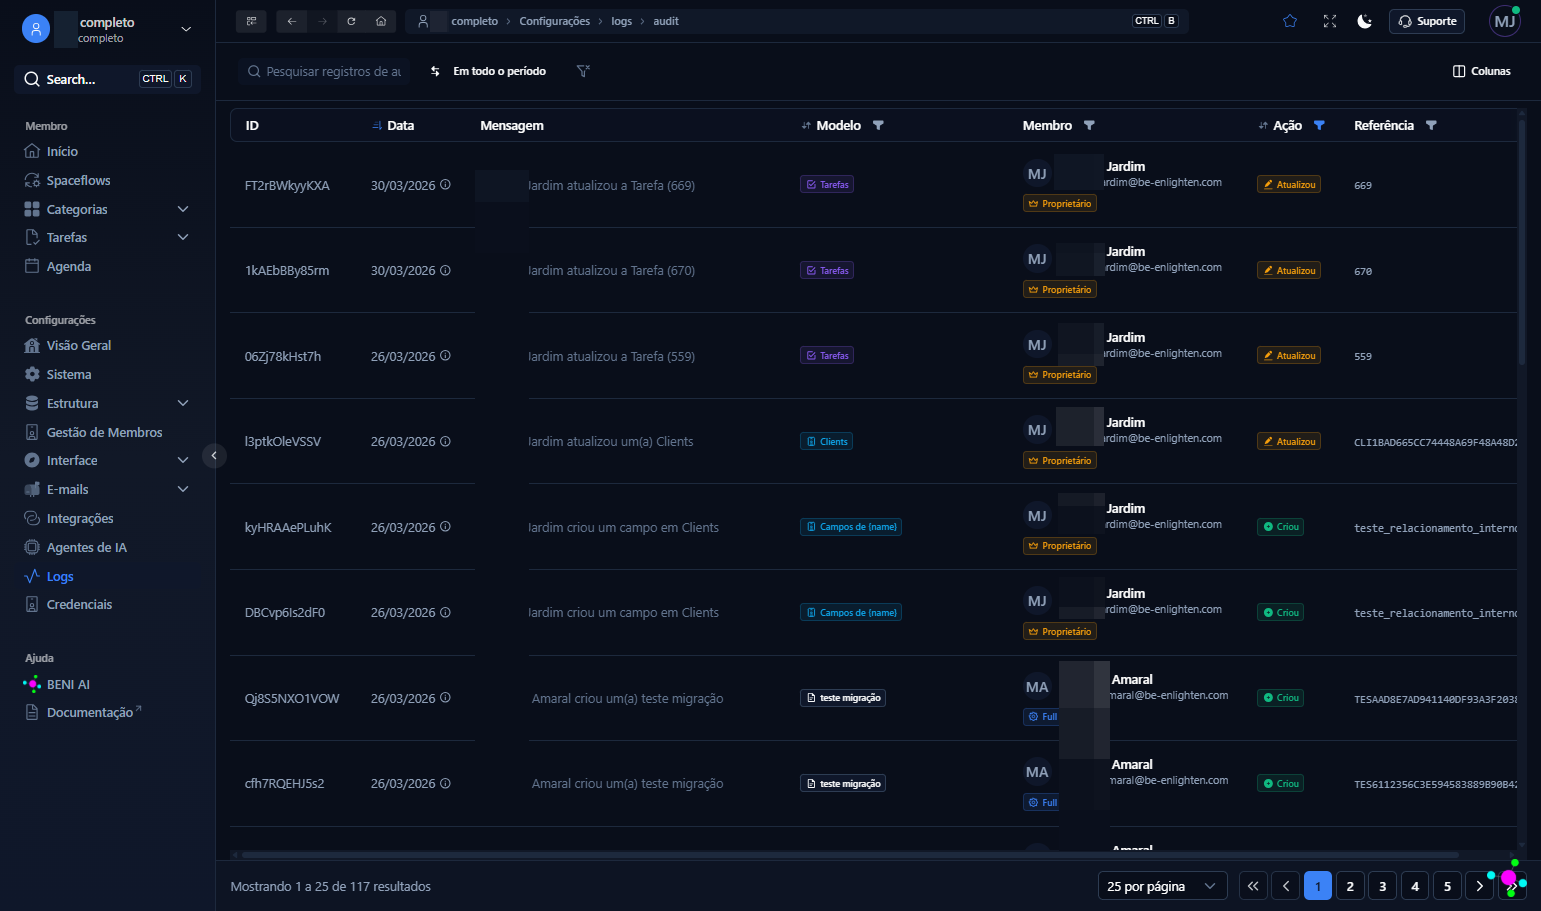Open Agenda in sidebar
This screenshot has width=1541, height=911.
pos(68,266)
